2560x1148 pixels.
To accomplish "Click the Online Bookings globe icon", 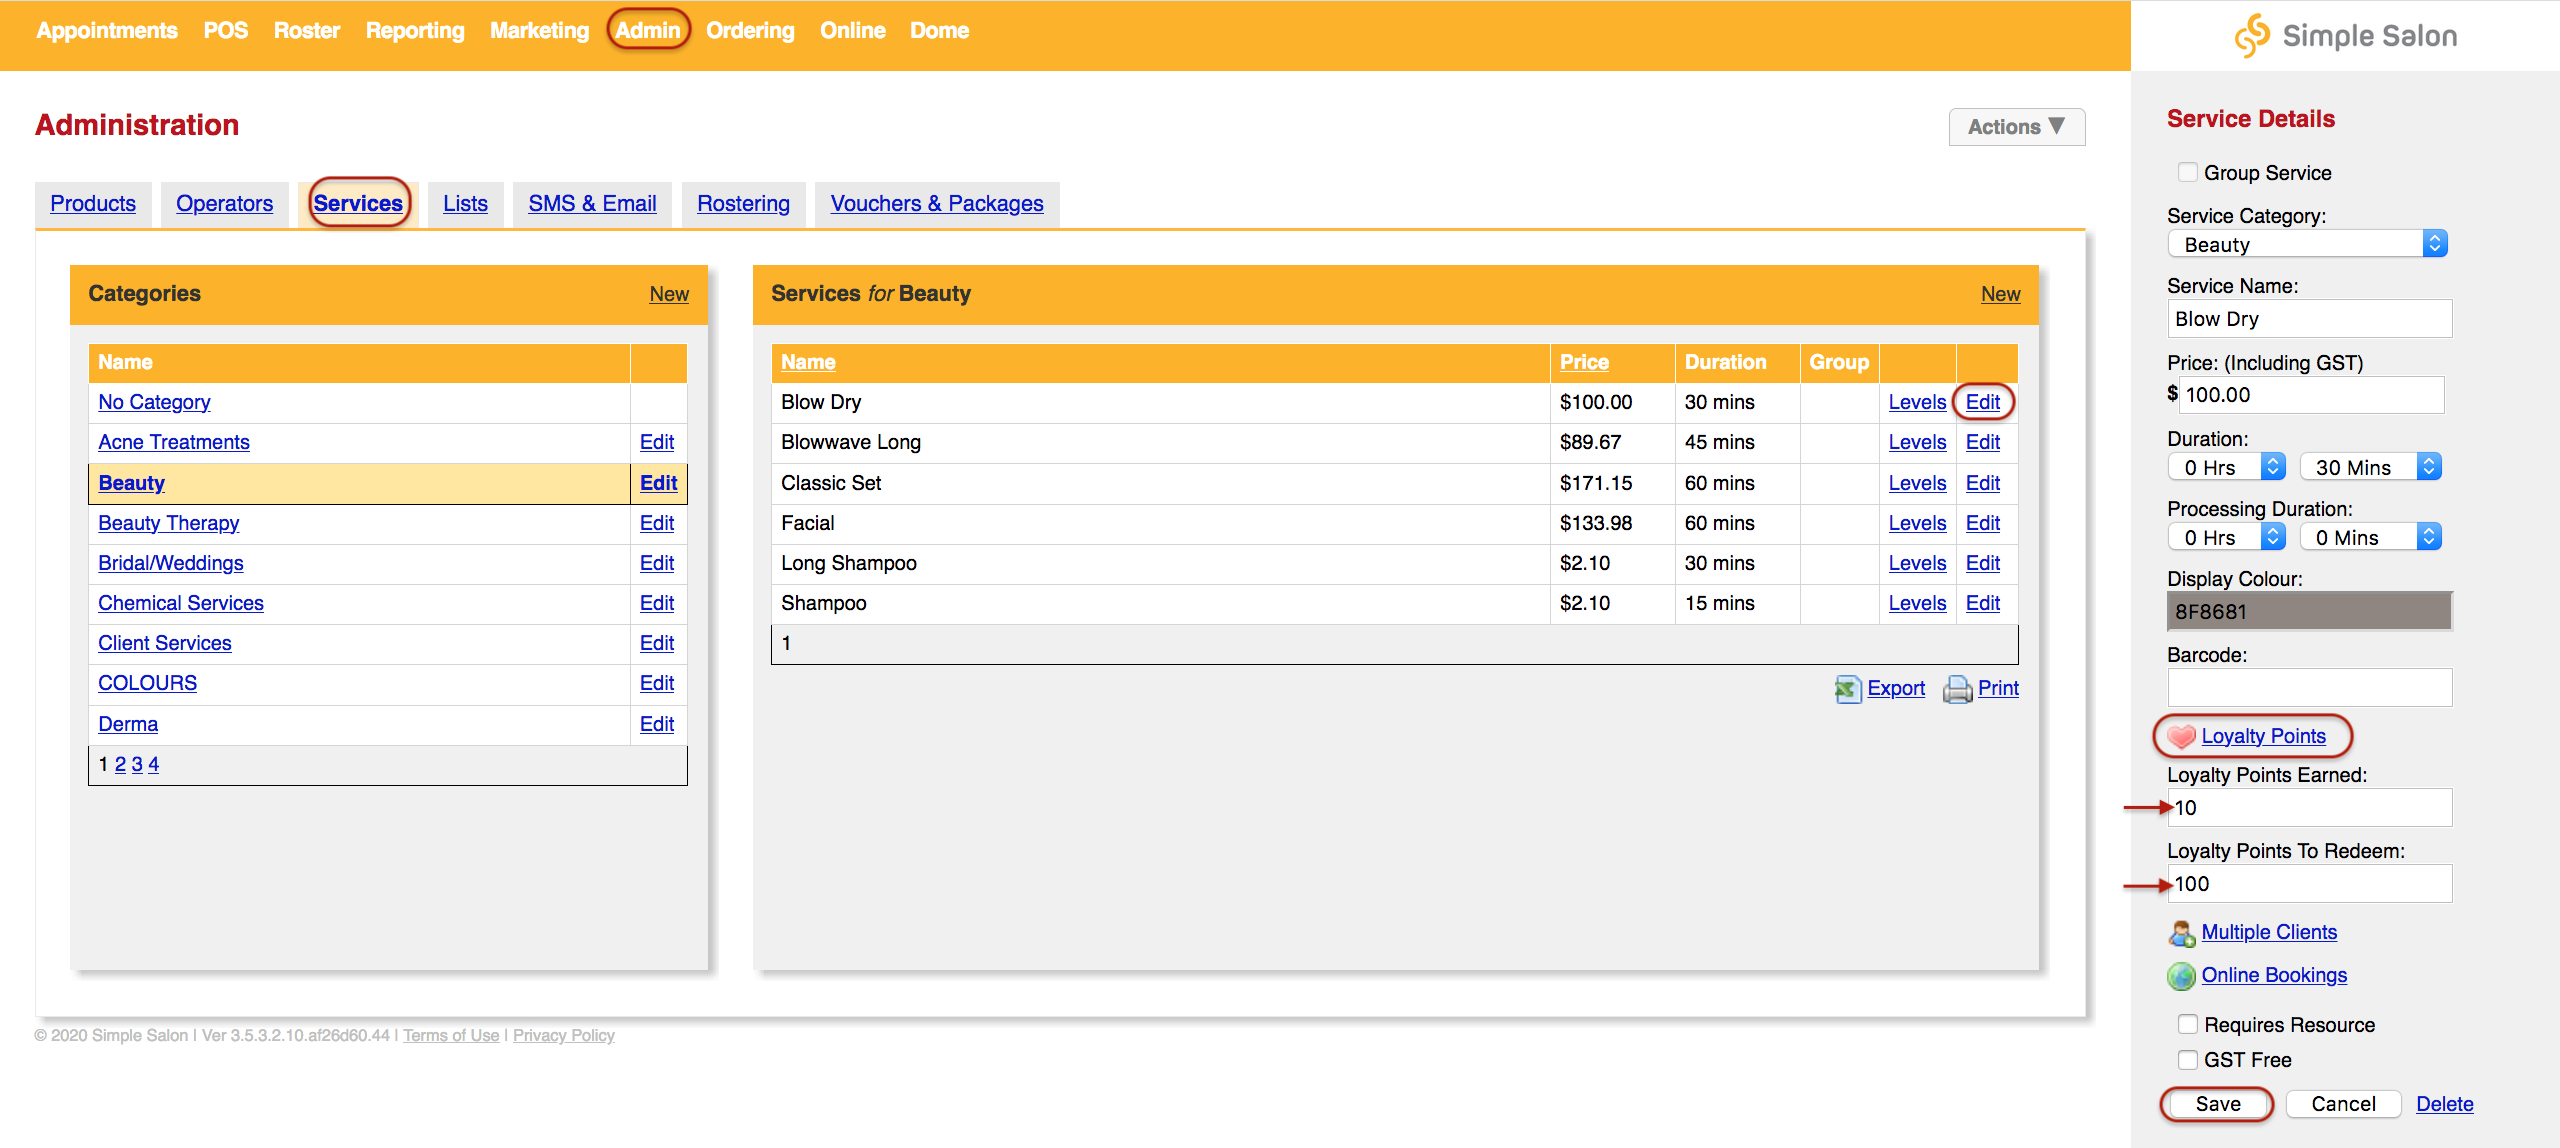I will point(2181,976).
